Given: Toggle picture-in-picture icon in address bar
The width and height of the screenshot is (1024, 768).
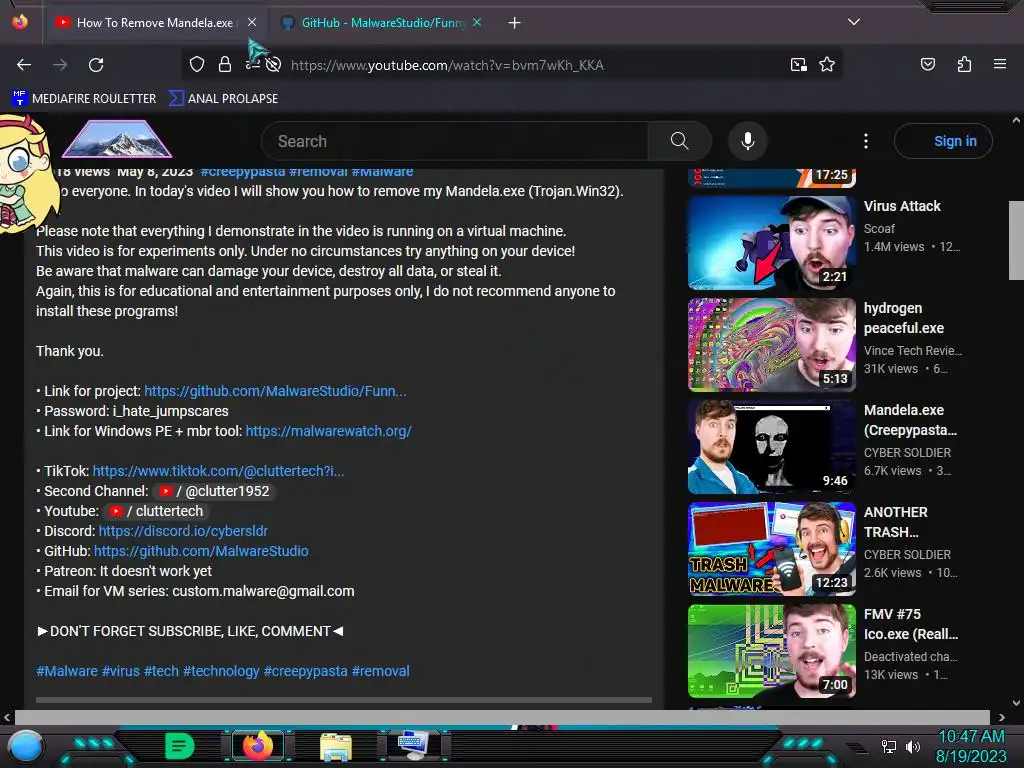Looking at the screenshot, I should pyautogui.click(x=799, y=65).
